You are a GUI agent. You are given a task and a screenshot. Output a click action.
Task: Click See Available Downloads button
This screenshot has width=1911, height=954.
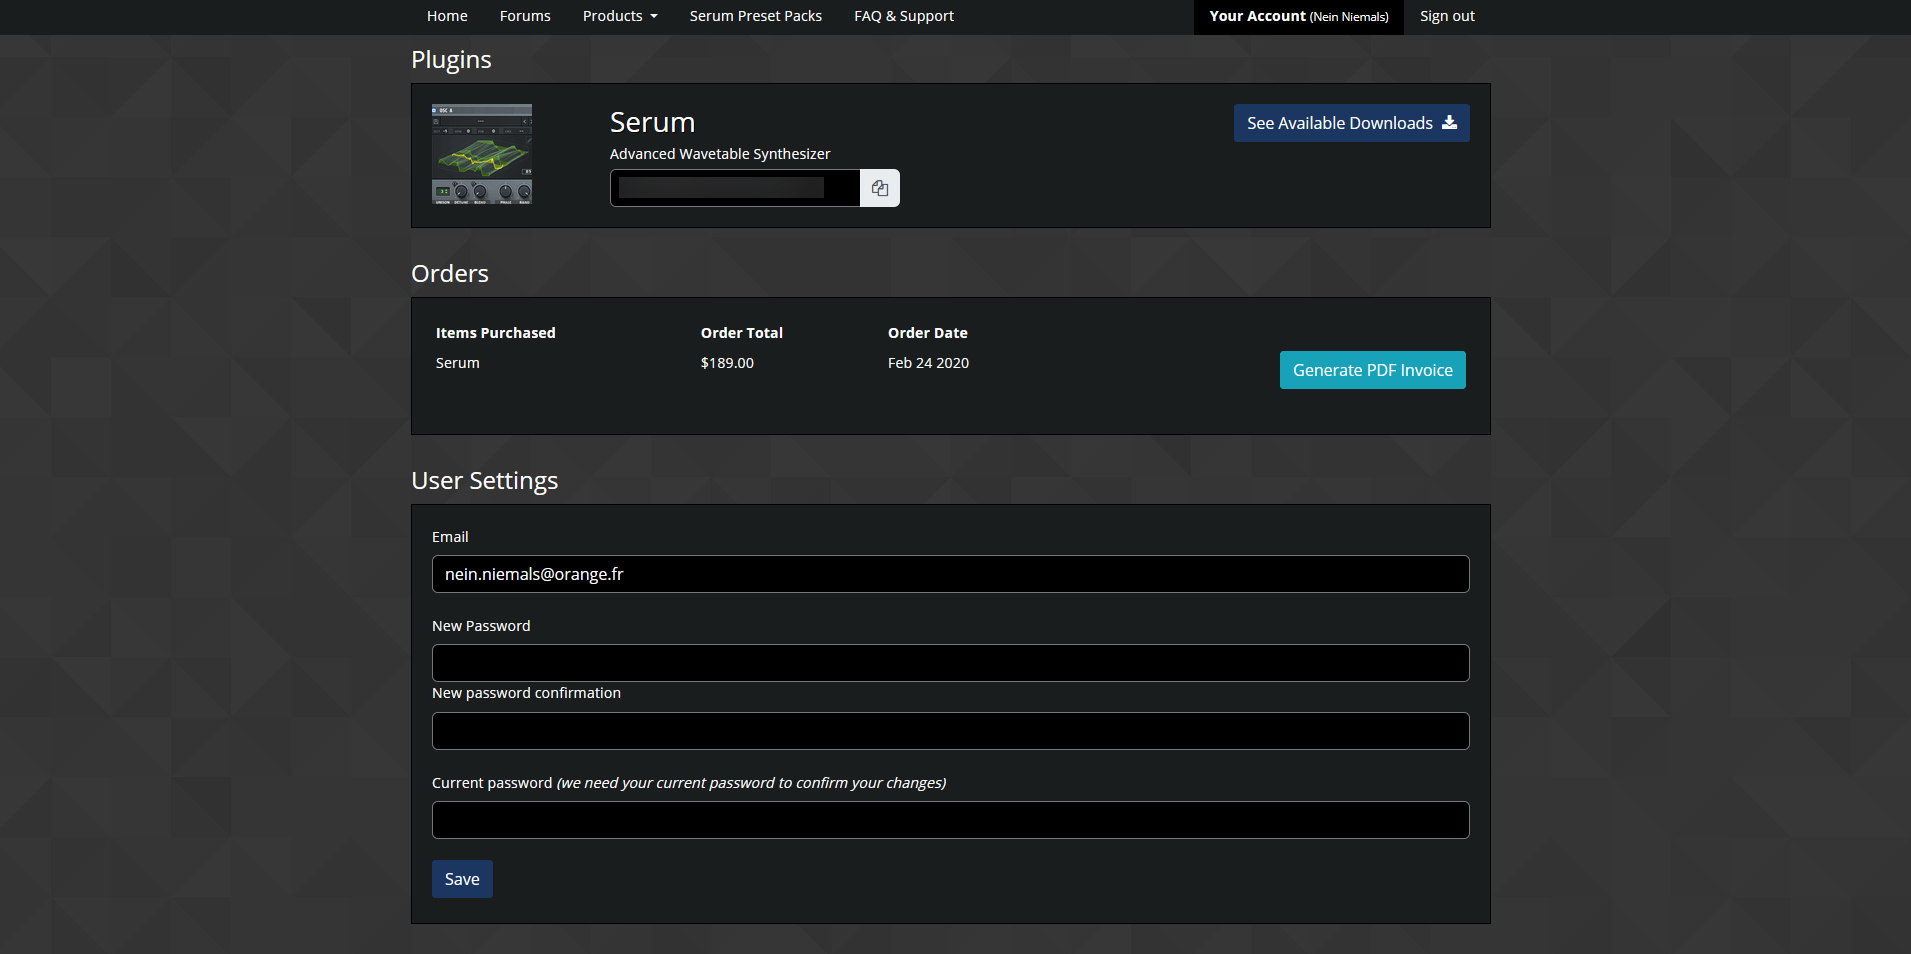pyautogui.click(x=1352, y=123)
